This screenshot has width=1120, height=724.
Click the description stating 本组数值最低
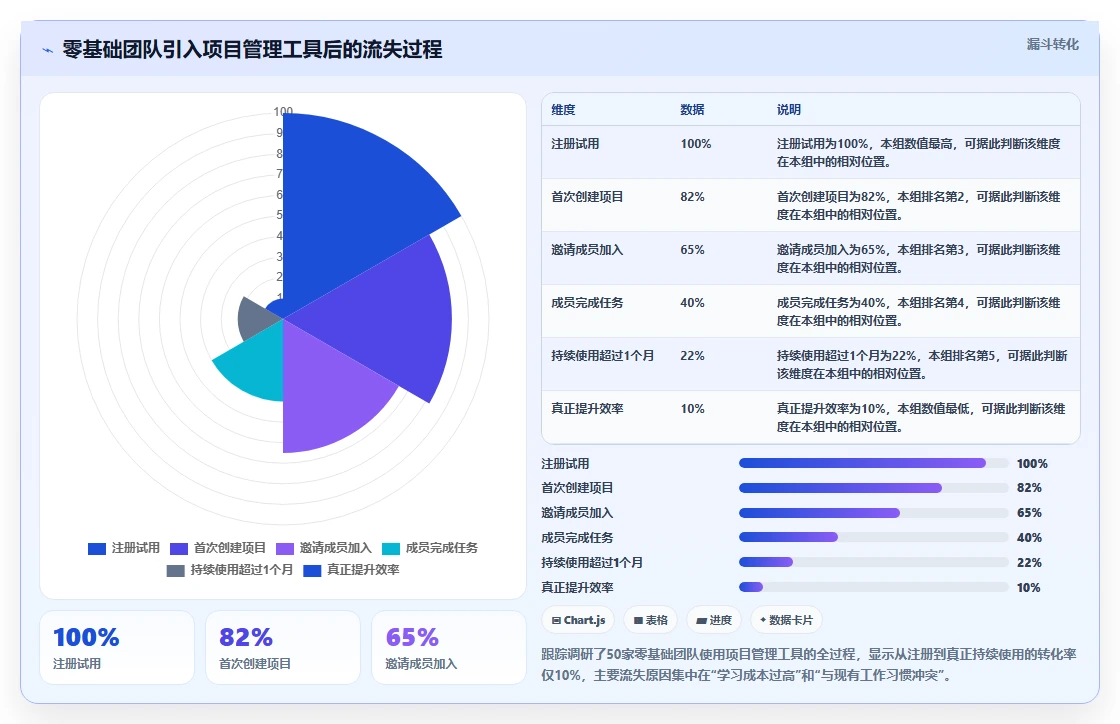pos(921,418)
